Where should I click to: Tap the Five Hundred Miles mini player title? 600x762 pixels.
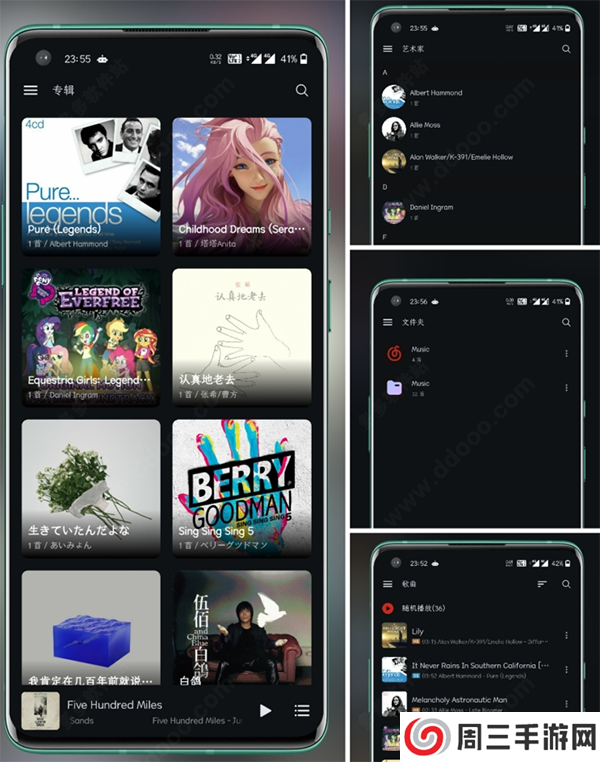pyautogui.click(x=114, y=705)
